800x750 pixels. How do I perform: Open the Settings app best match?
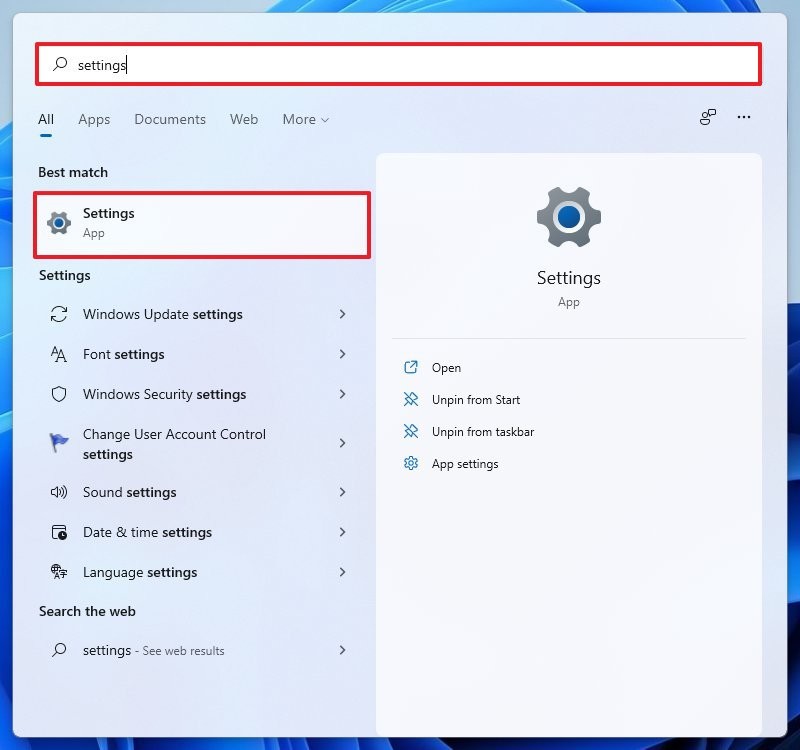(x=202, y=225)
